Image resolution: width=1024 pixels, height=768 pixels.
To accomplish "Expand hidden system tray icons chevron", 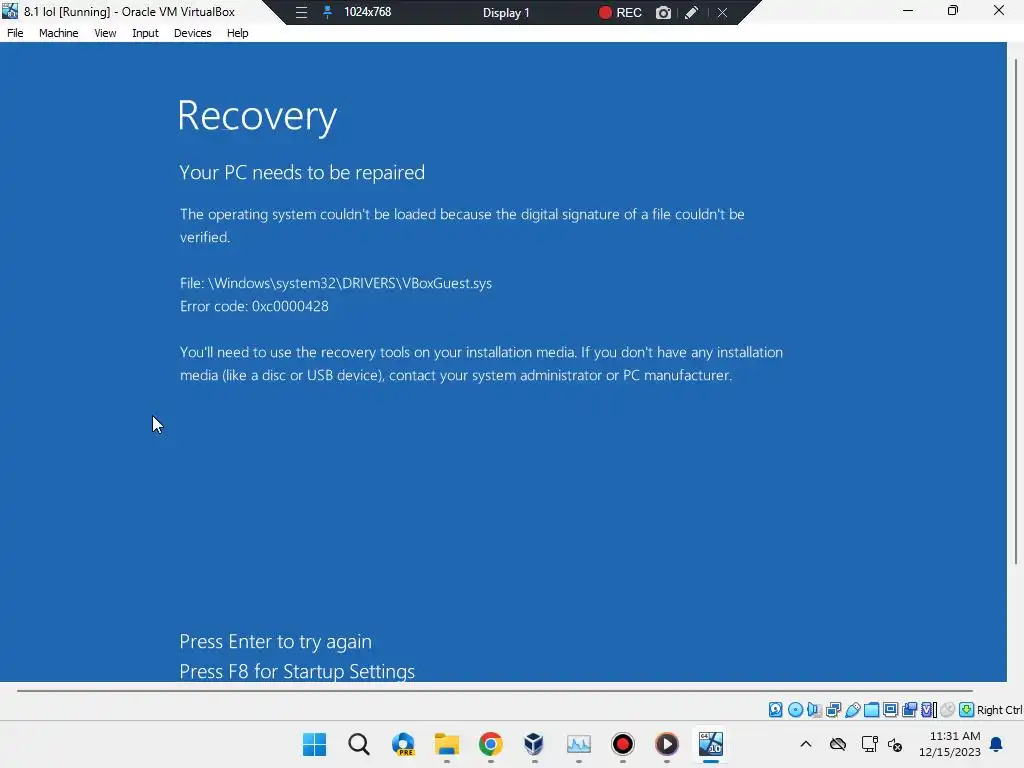I will [x=806, y=744].
